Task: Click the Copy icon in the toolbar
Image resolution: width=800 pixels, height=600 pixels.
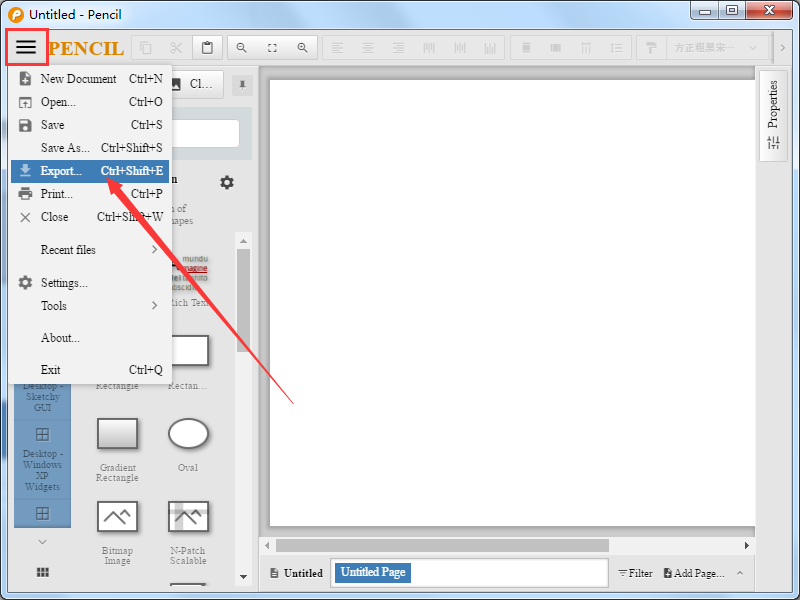Action: point(145,48)
